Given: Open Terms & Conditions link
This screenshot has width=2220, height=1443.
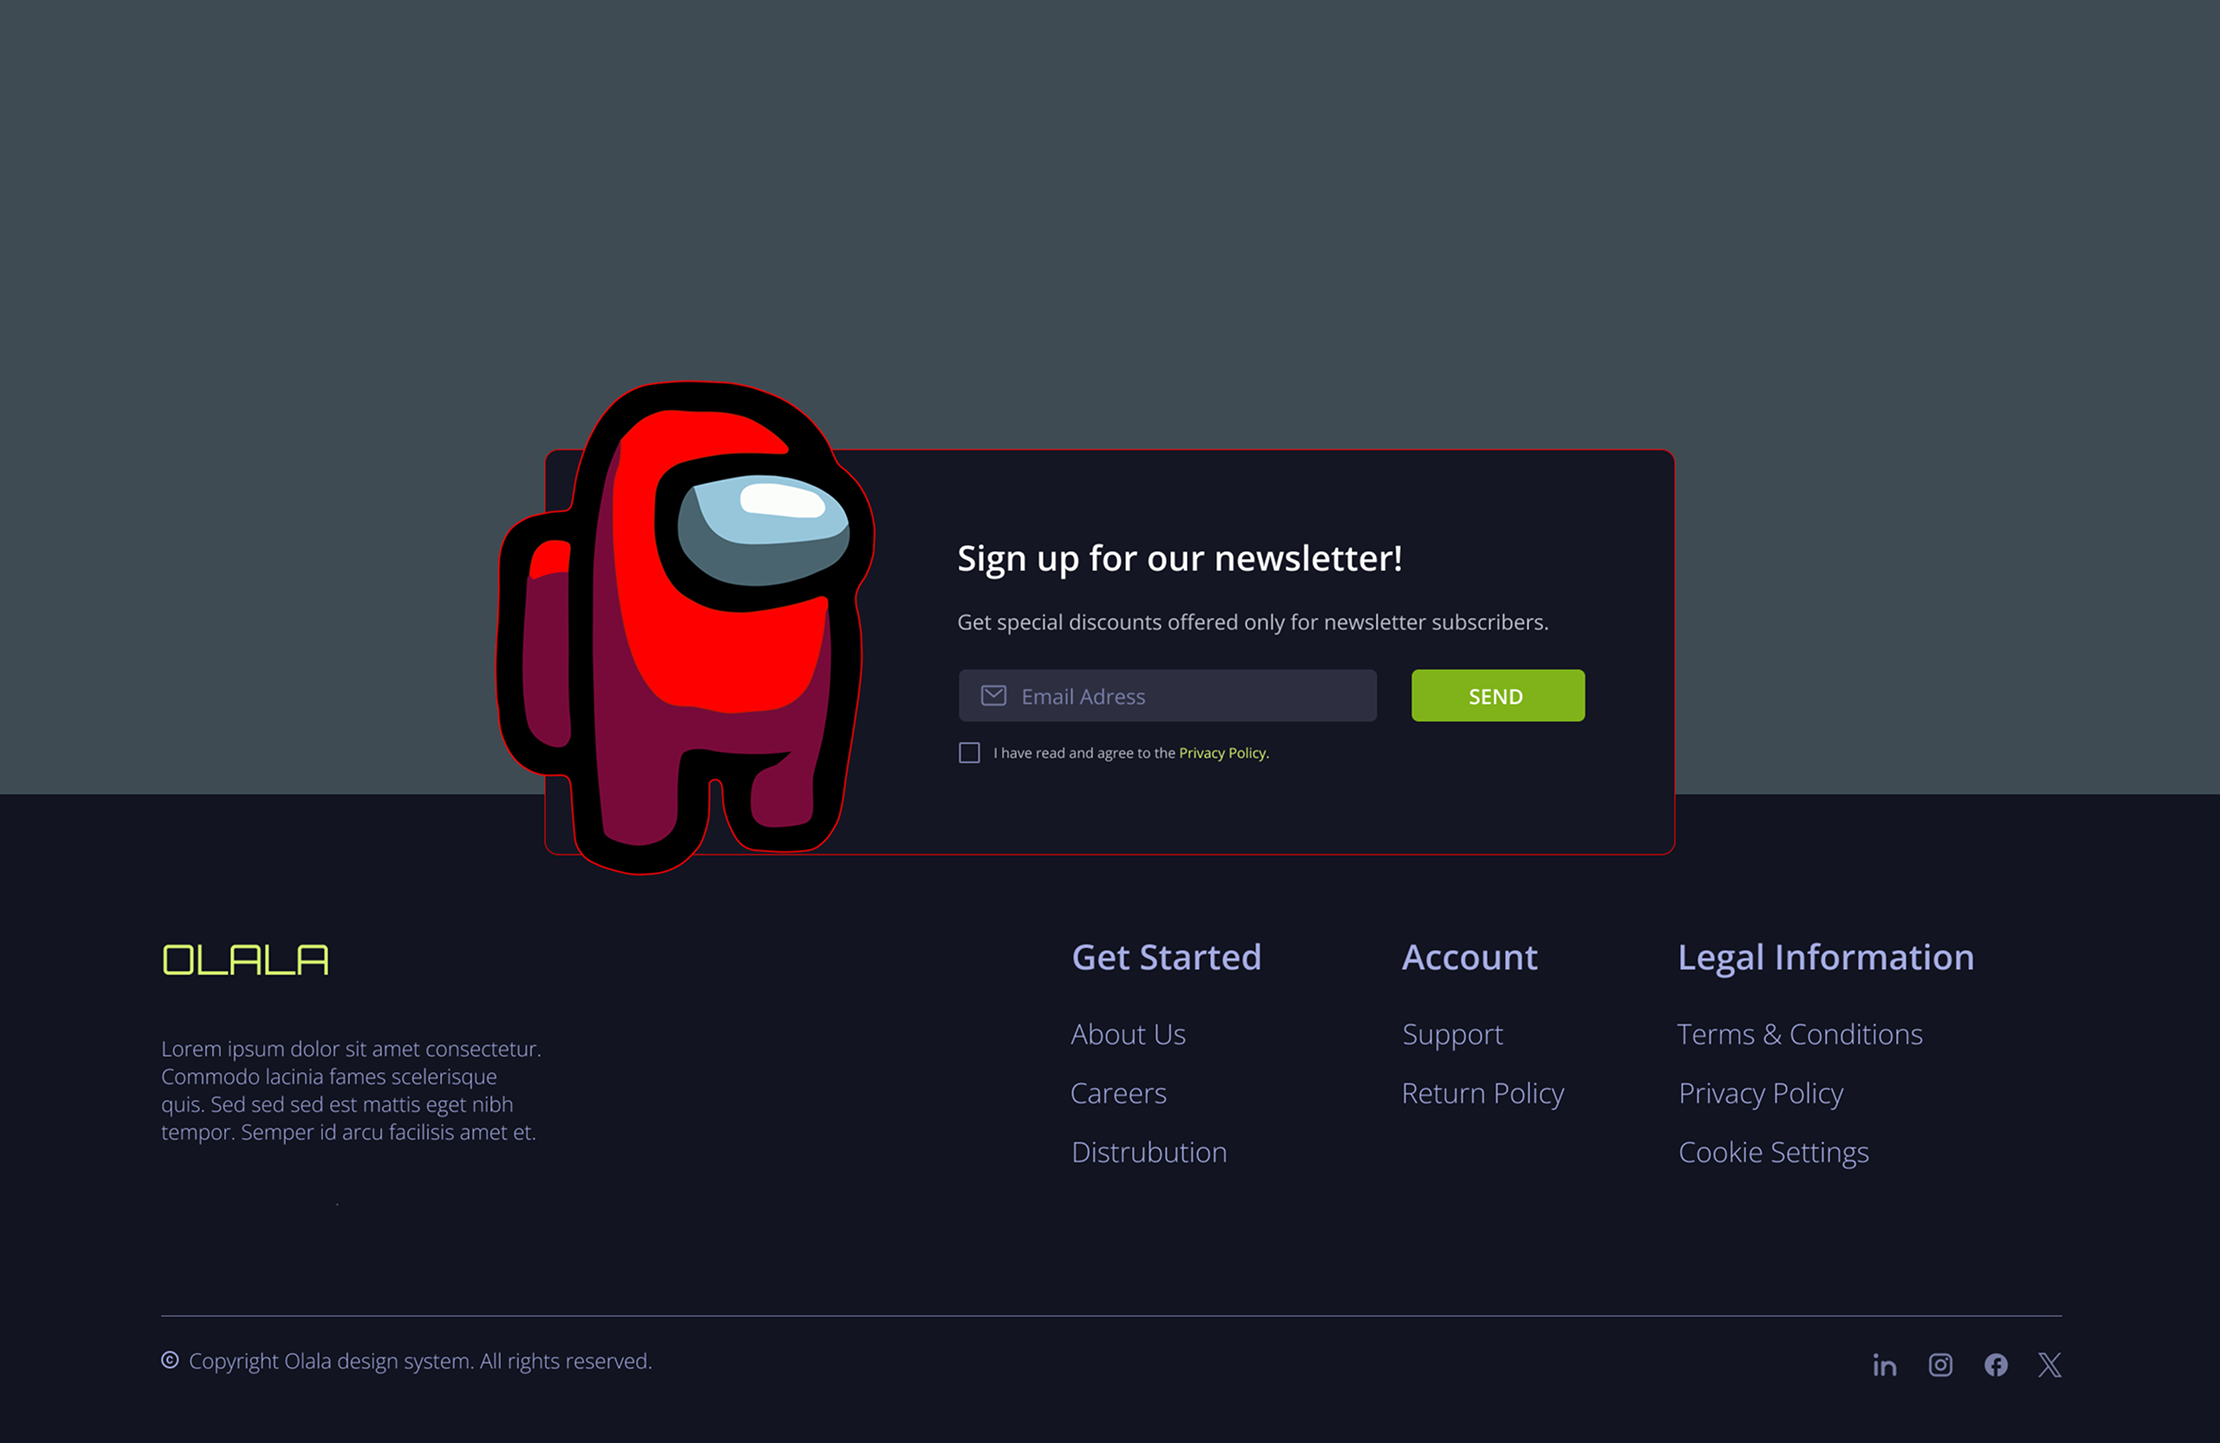Looking at the screenshot, I should [x=1799, y=1034].
